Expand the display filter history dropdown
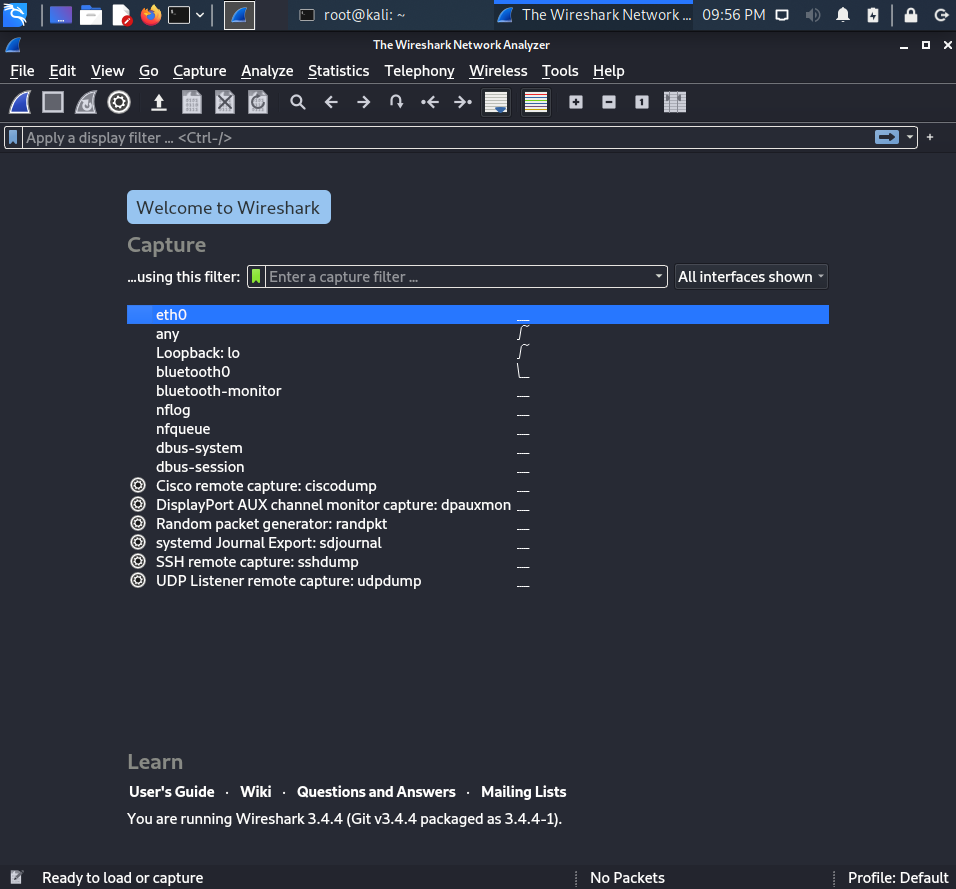Viewport: 956px width, 889px height. point(910,138)
